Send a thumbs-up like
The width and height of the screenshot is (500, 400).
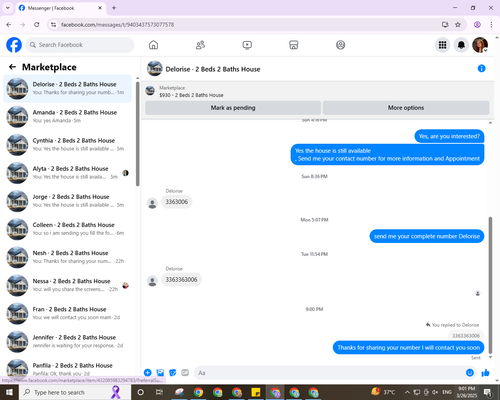[x=486, y=373]
